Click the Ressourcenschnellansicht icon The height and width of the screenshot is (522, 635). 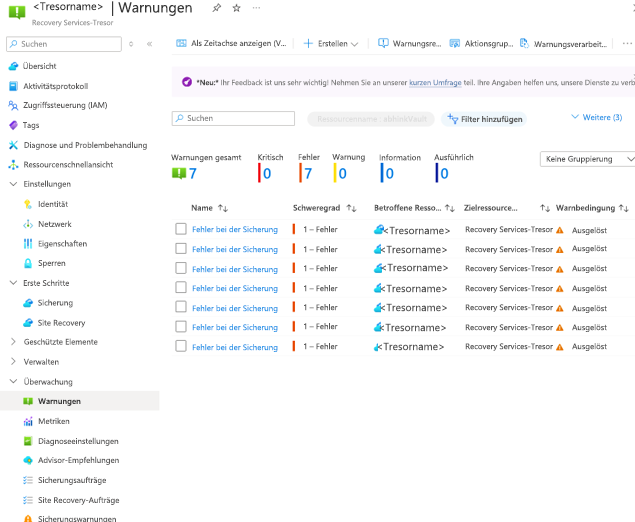point(13,164)
